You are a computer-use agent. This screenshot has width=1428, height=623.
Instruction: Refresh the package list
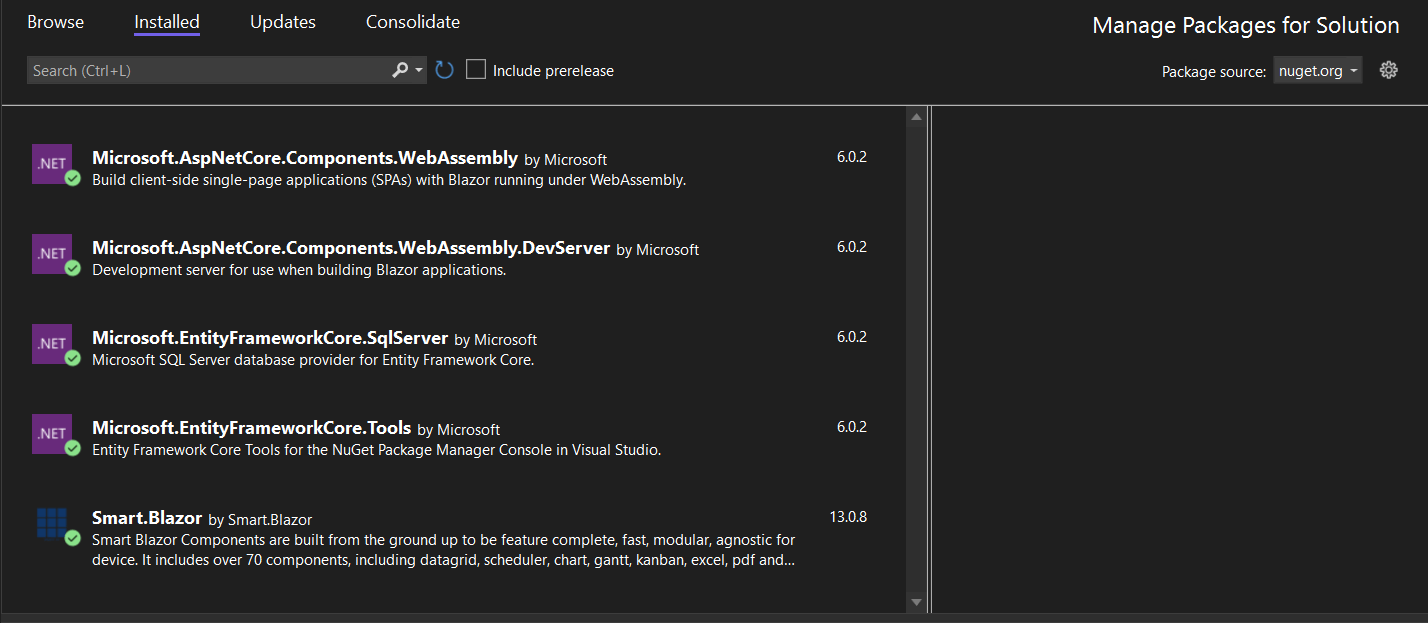pyautogui.click(x=445, y=70)
